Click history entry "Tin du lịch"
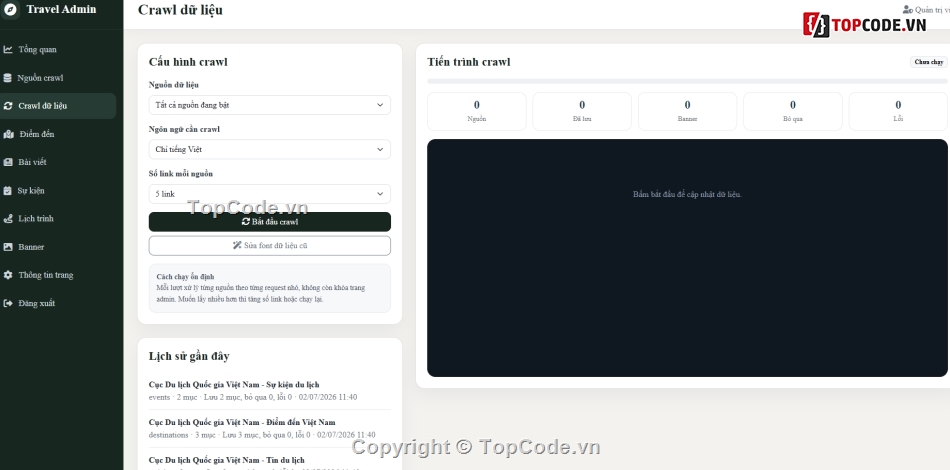 pos(227,460)
